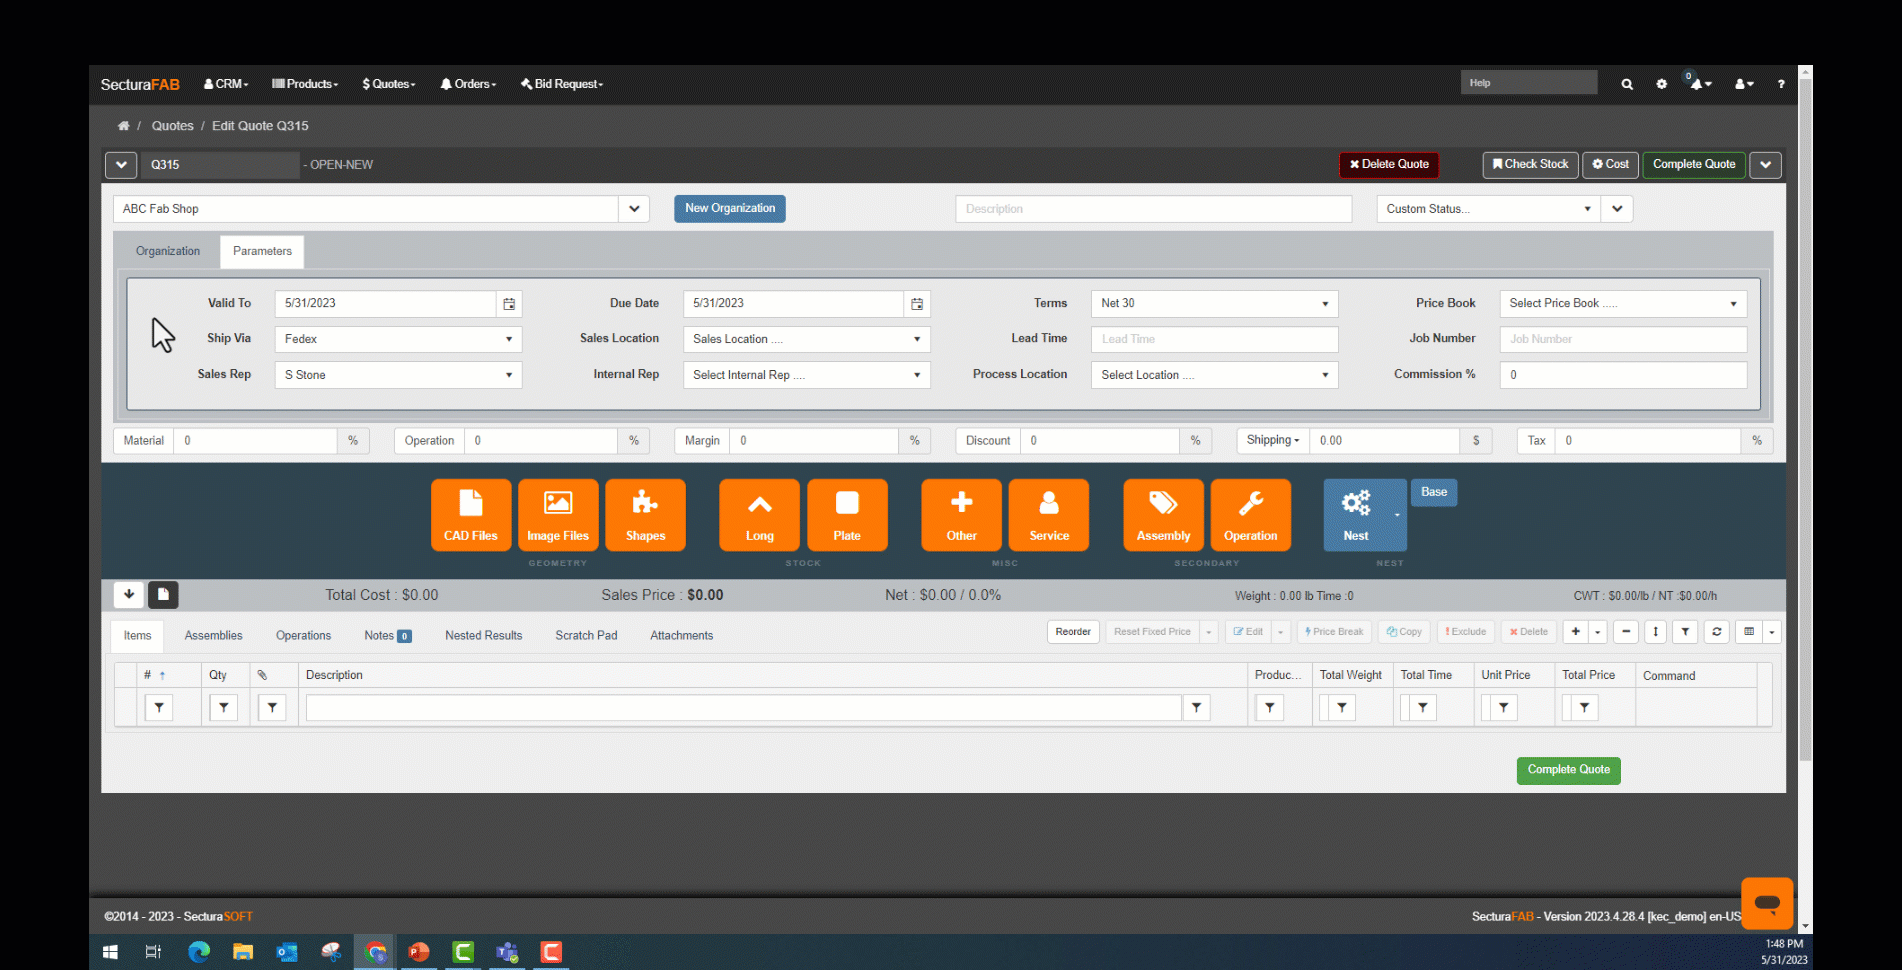Open the Valid To calendar picker
Screen dimensions: 1902x970
509,304
